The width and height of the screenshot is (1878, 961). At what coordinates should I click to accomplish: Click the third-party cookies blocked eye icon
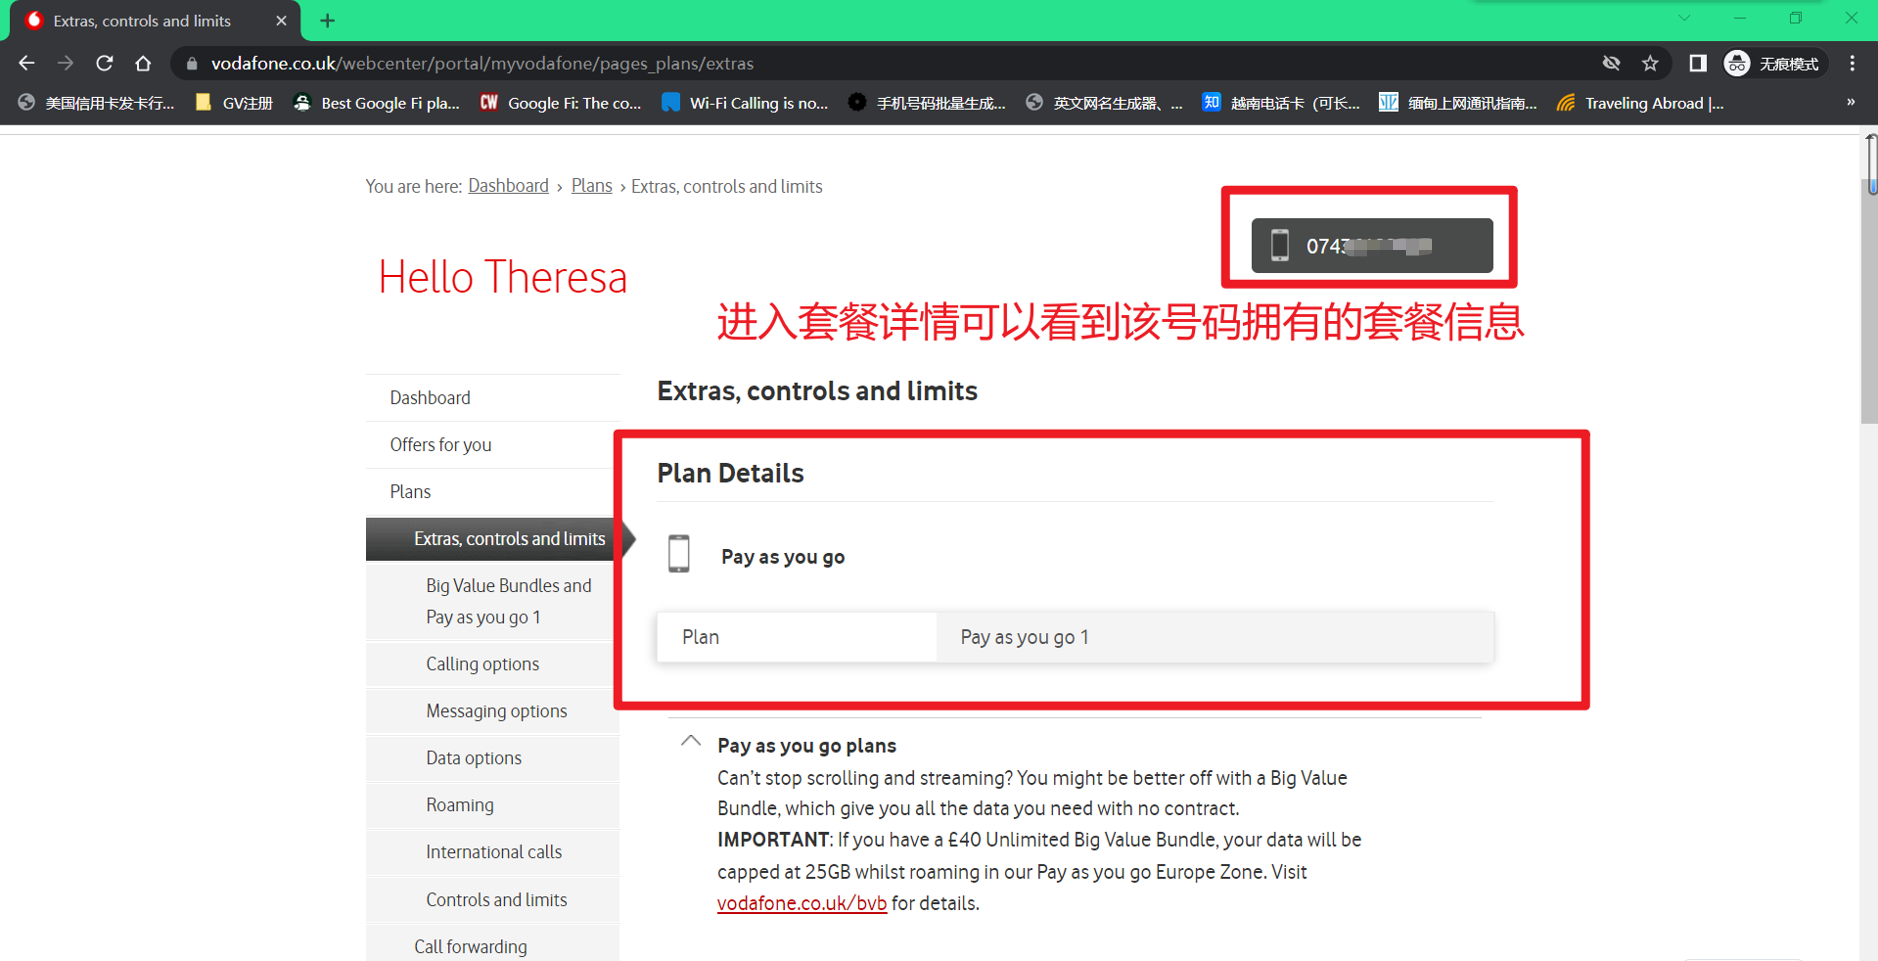[1611, 63]
